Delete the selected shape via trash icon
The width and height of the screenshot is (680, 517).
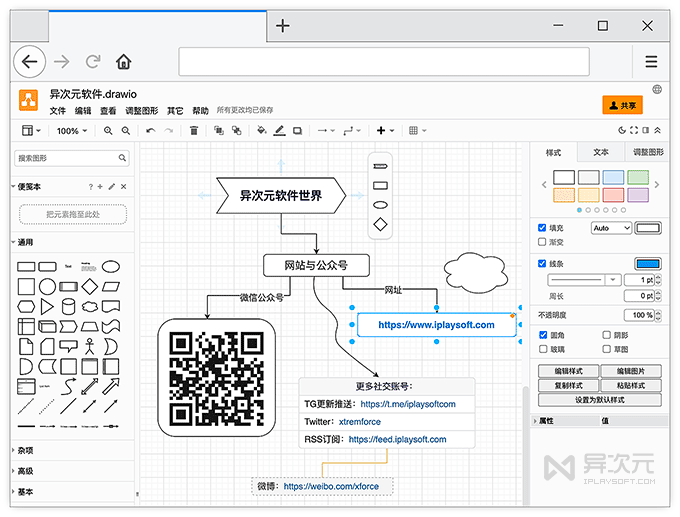click(x=194, y=131)
